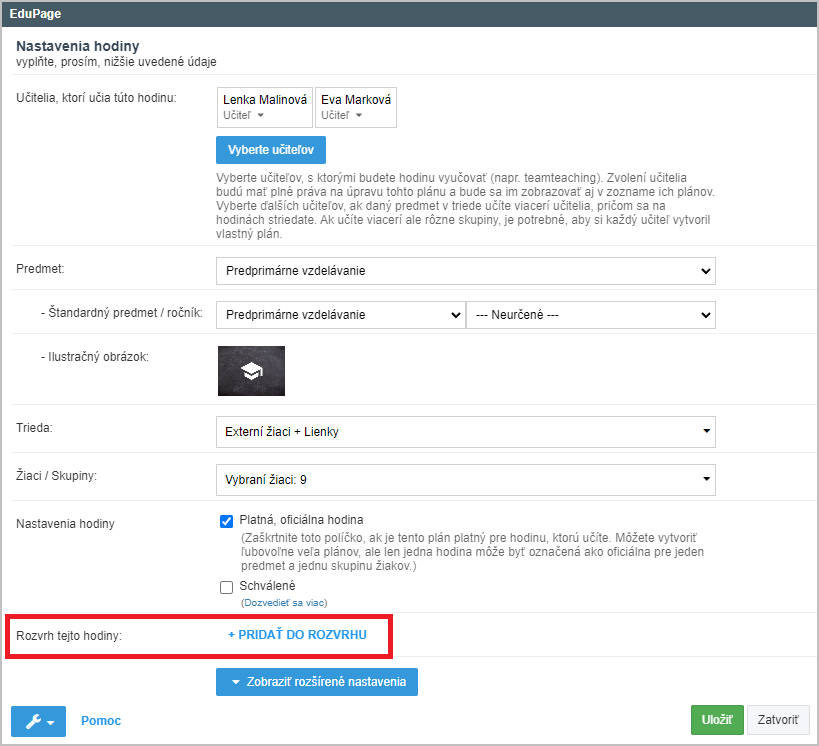The image size is (819, 746).
Task: Open the Neurčené ročník dropdown
Action: (591, 315)
